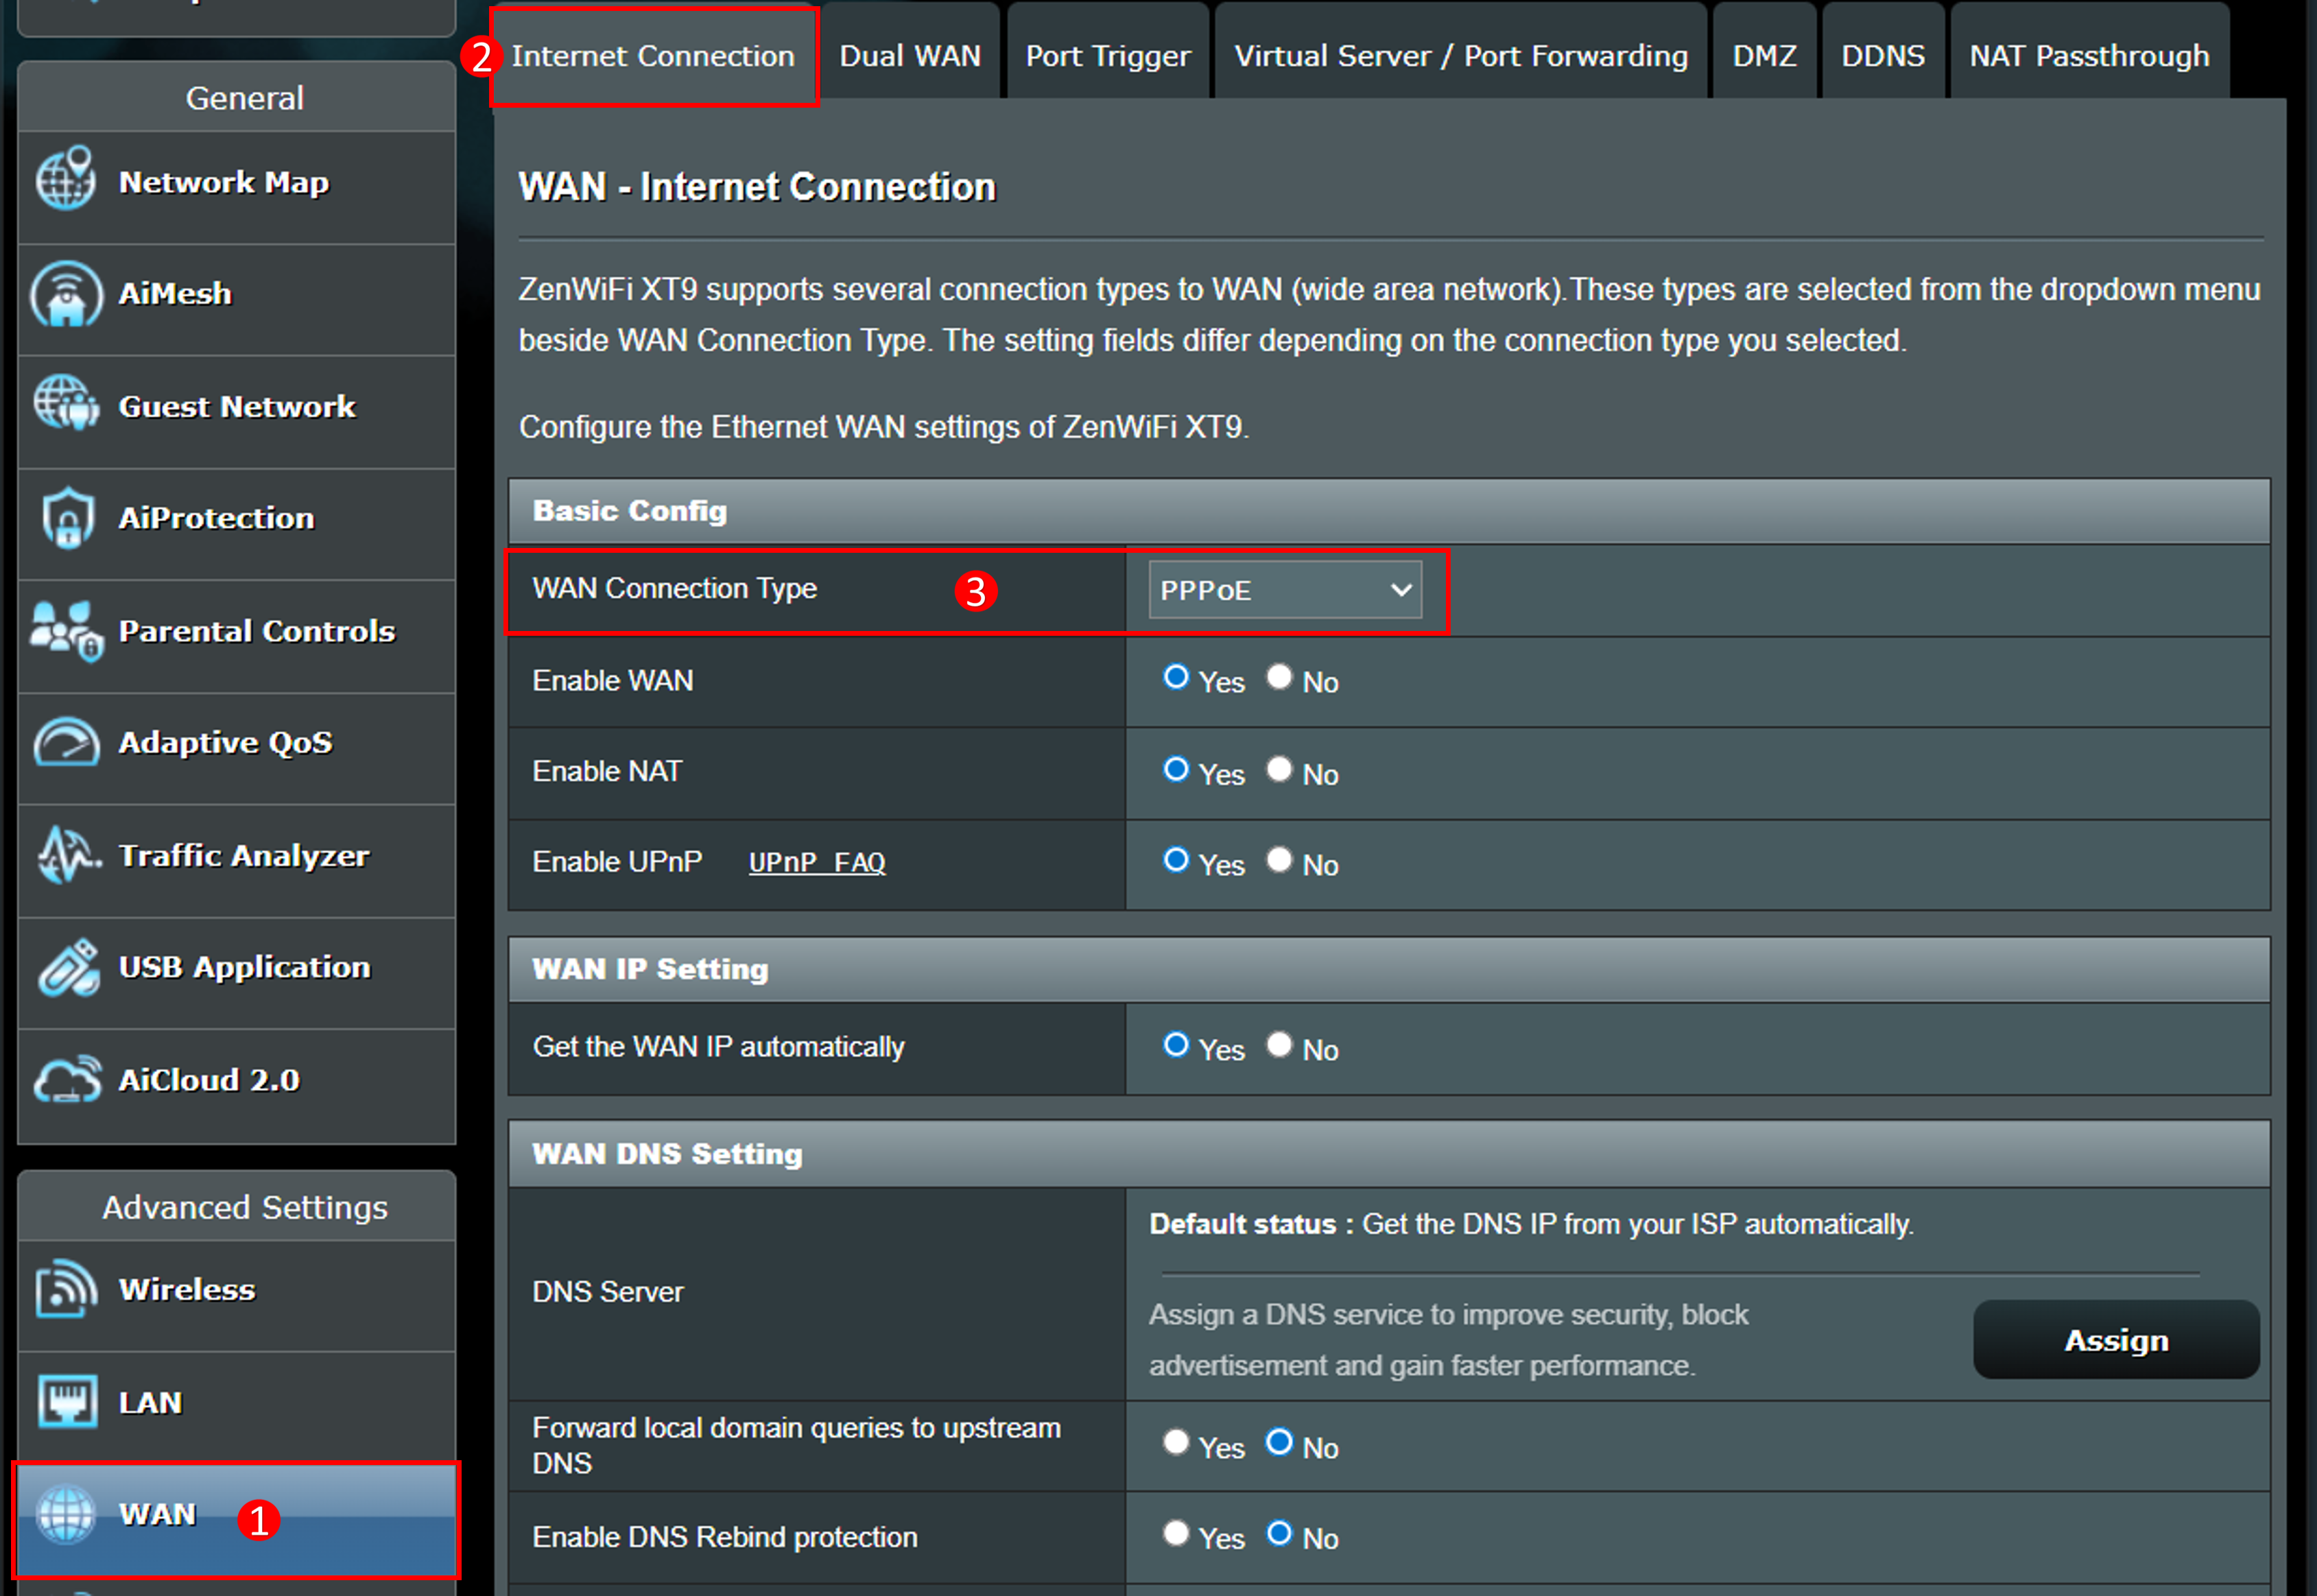Open USB Application icon in sidebar
This screenshot has height=1596, width=2317.
tap(67, 967)
